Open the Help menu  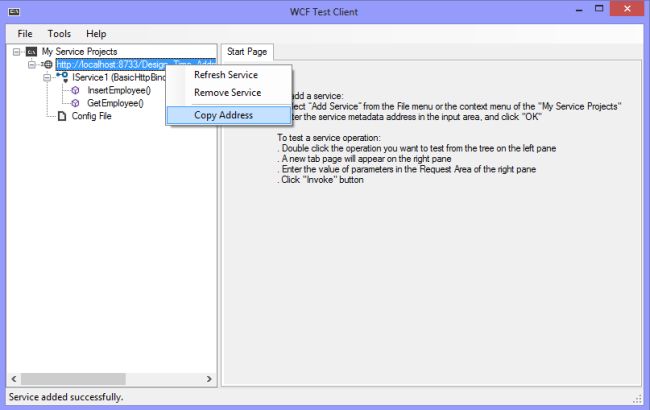(96, 34)
